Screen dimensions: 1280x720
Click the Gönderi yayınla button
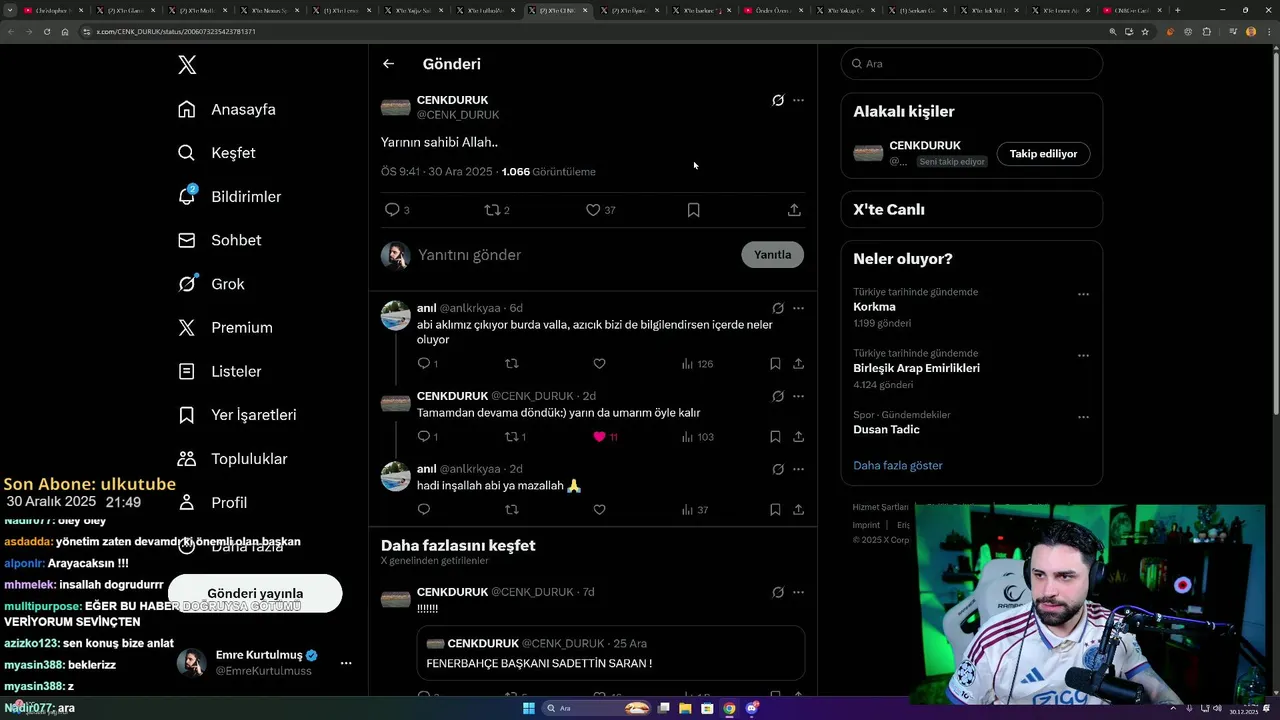click(x=255, y=593)
